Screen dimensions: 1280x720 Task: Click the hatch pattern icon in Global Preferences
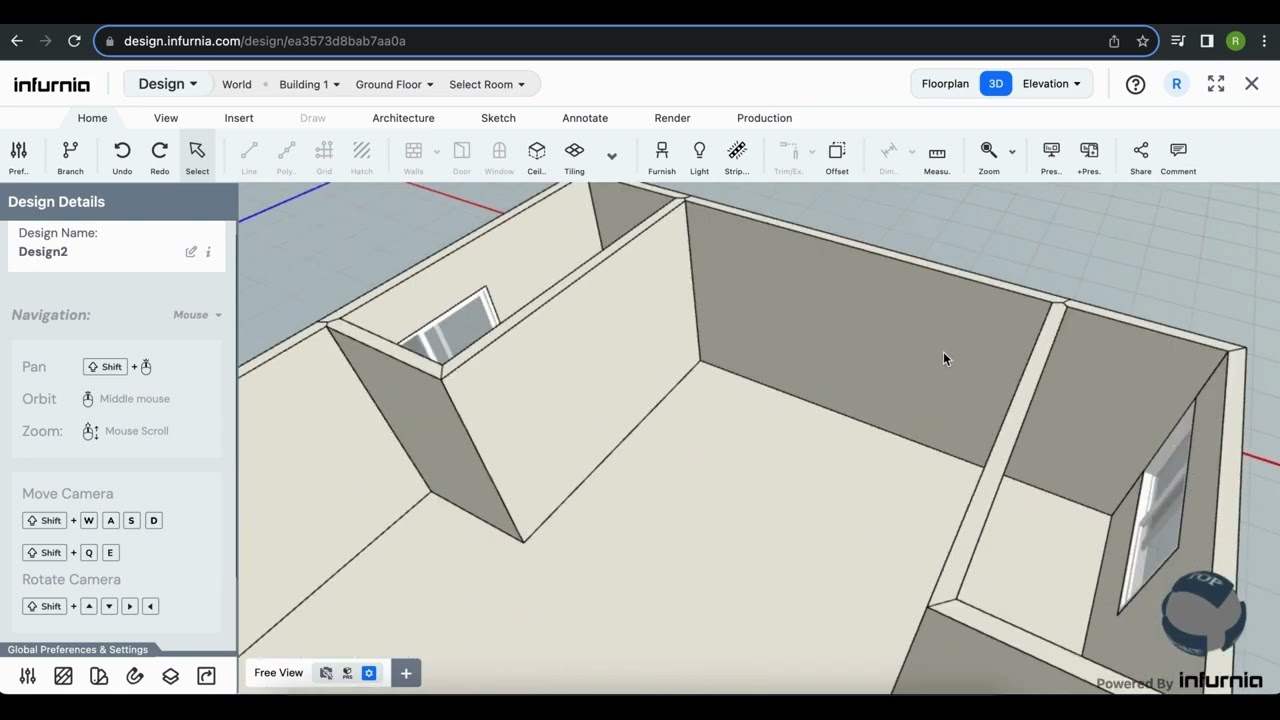point(63,676)
